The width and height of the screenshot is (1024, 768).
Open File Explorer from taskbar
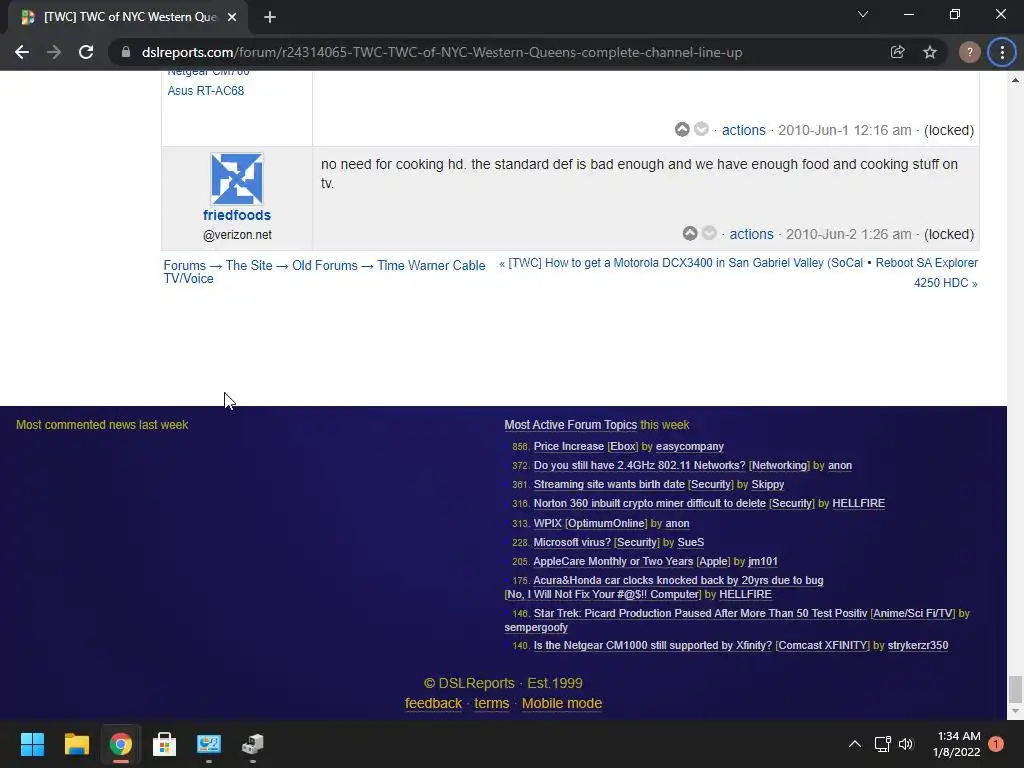[x=76, y=744]
